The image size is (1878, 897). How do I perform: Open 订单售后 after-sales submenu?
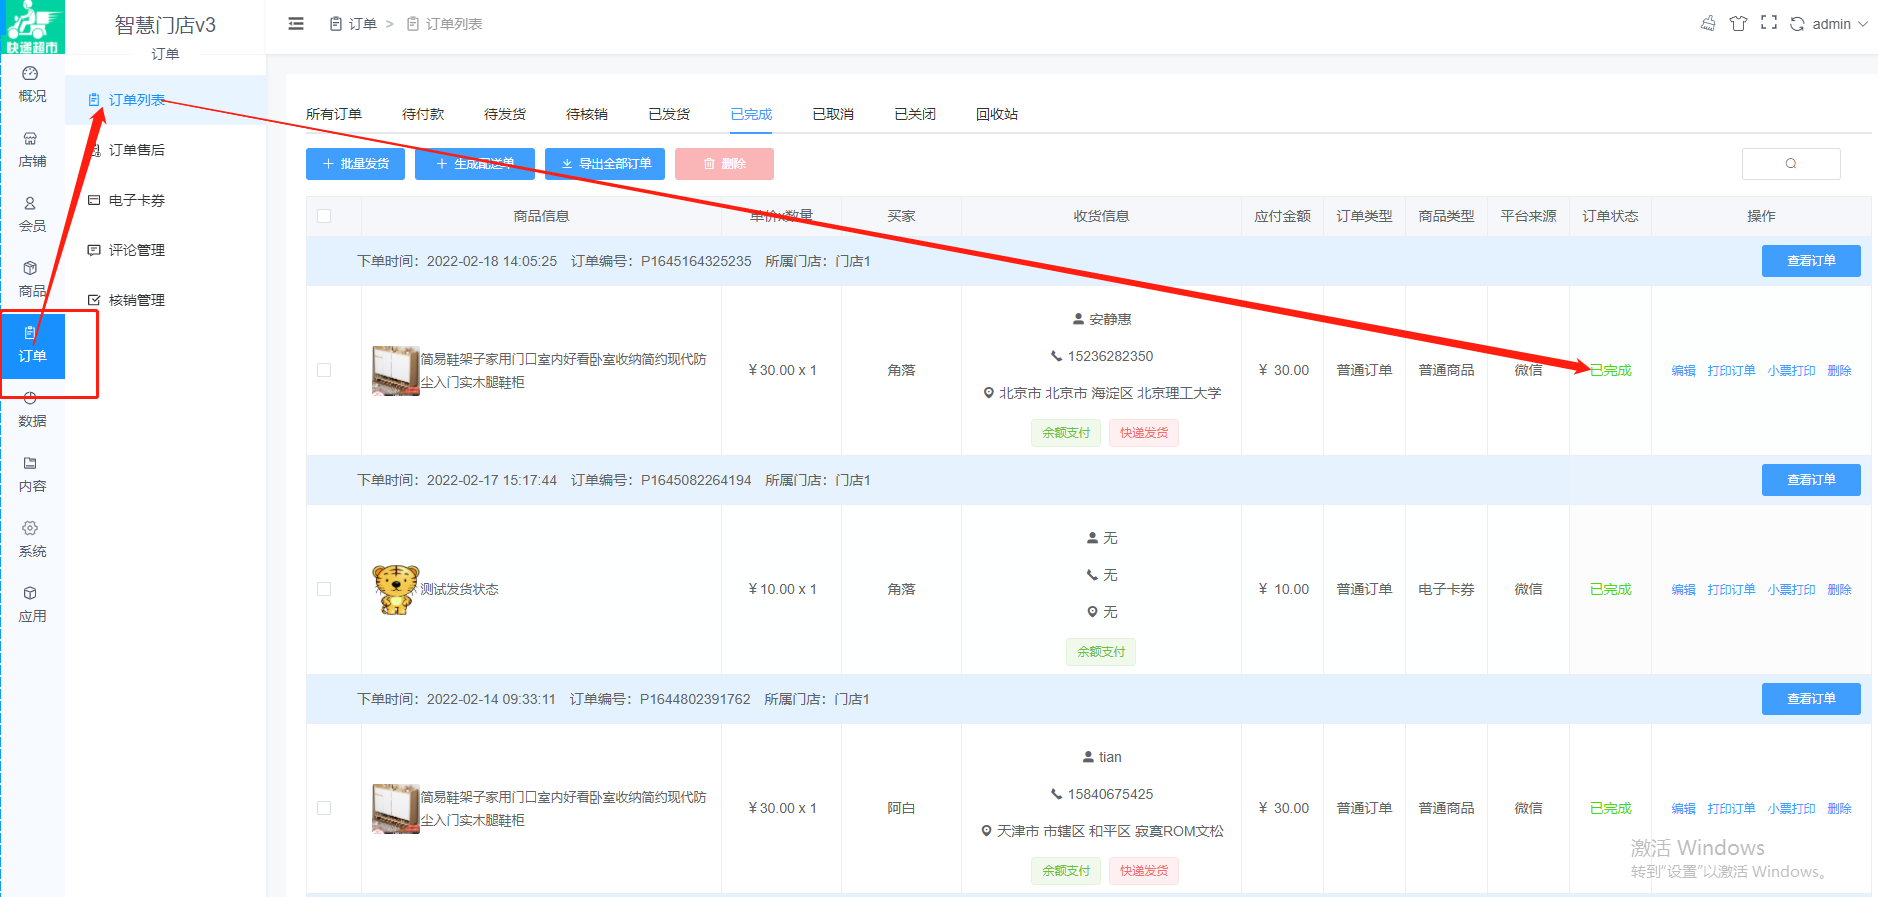165,150
